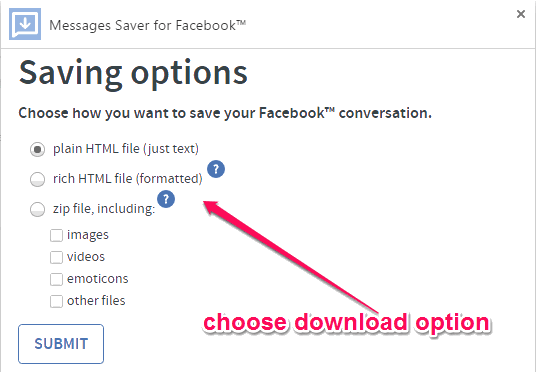536x372 pixels.
Task: Close the Messages Saver dialog
Action: coord(521,14)
